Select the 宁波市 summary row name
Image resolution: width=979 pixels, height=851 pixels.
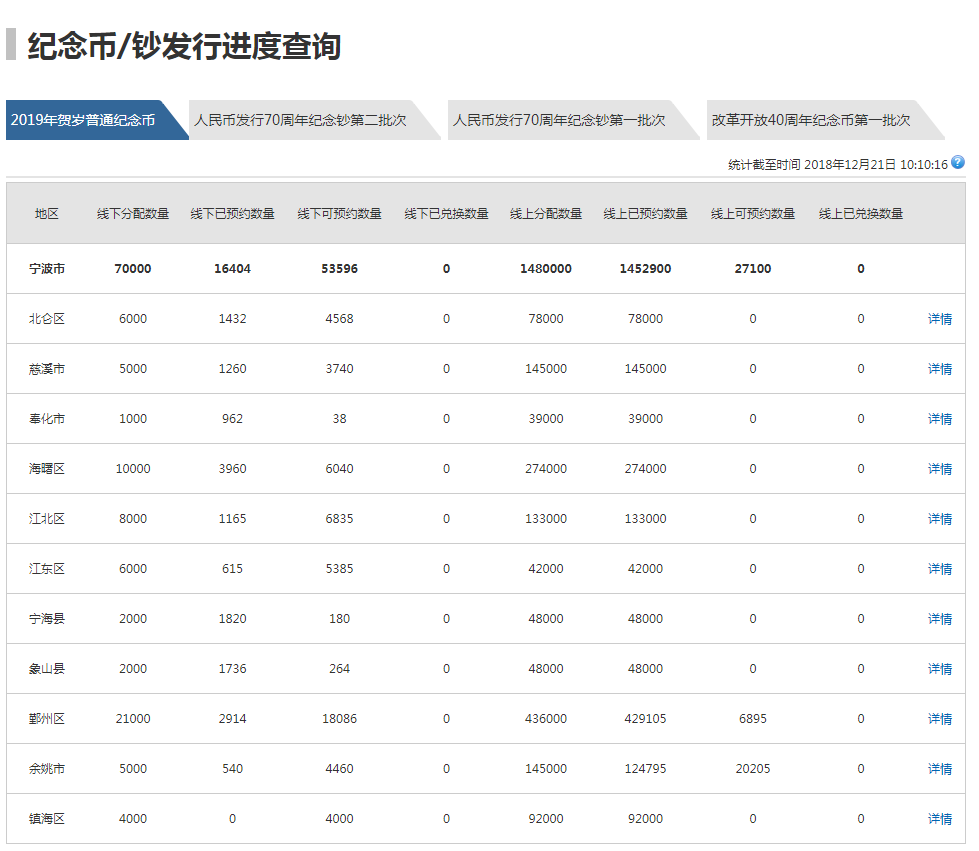[x=47, y=269]
